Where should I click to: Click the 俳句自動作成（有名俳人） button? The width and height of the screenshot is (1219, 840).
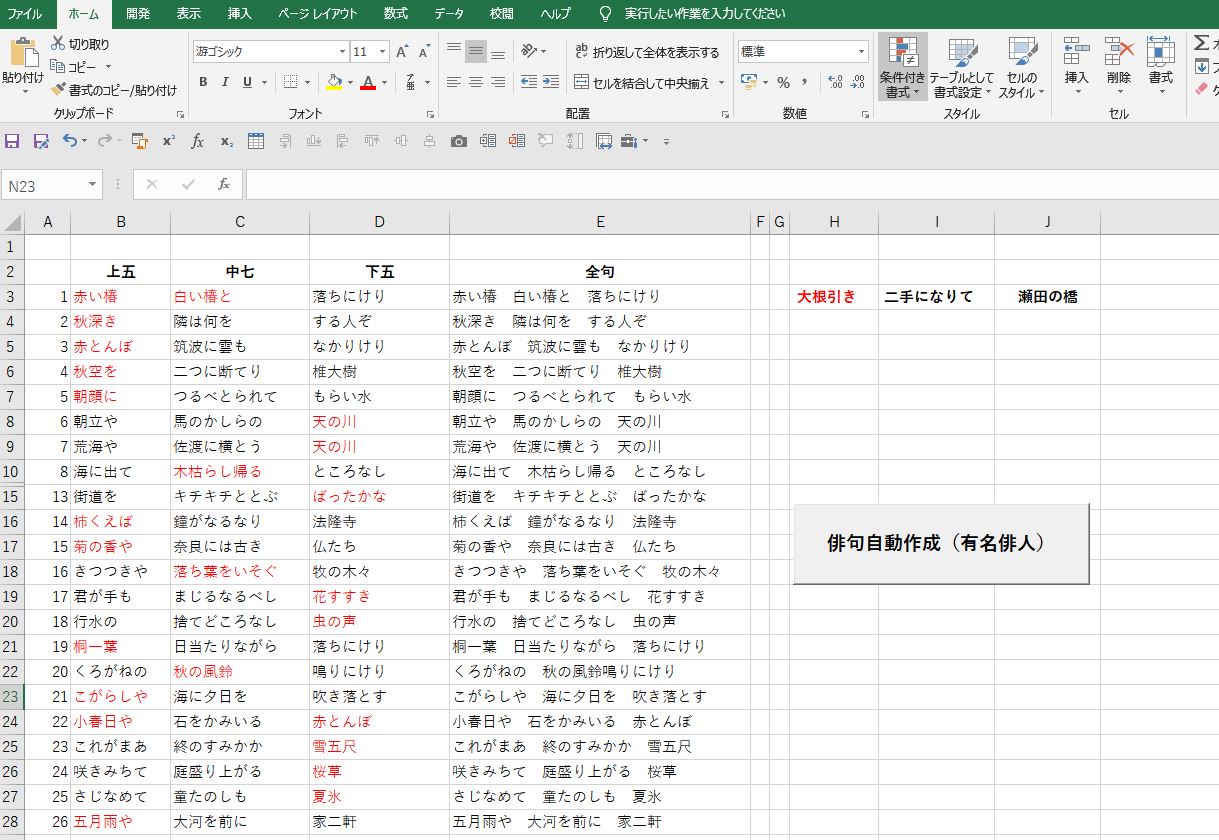[941, 543]
